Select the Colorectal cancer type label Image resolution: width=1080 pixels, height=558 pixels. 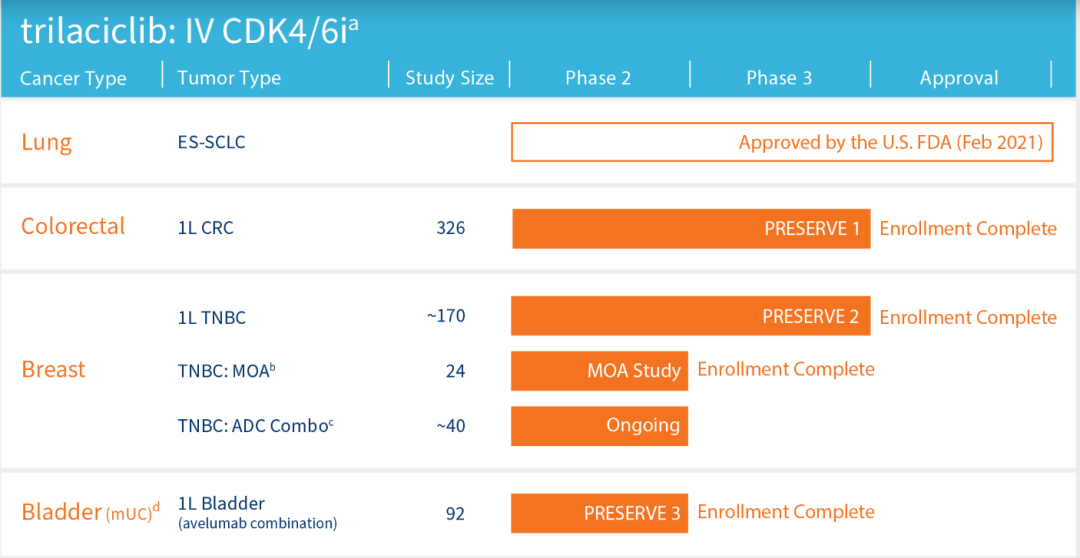point(73,226)
